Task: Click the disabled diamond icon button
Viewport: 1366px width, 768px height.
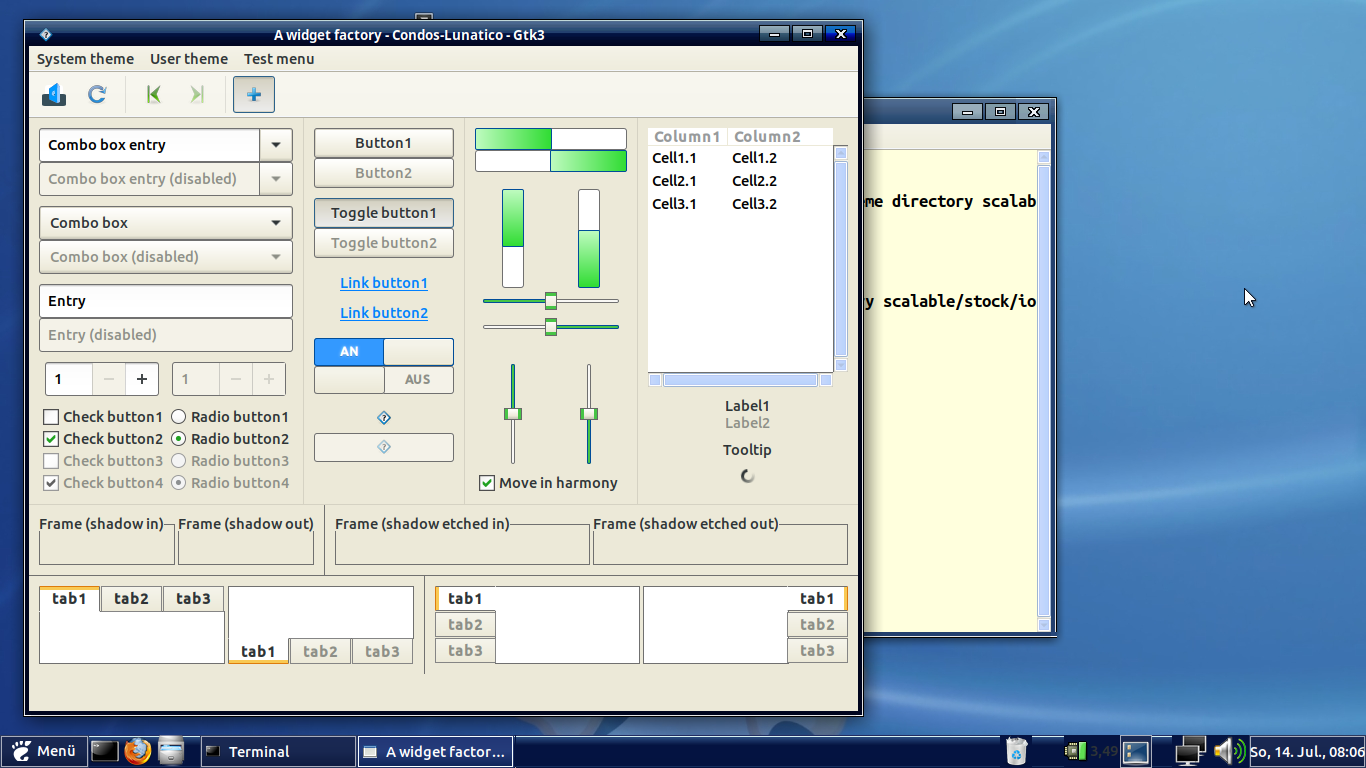Action: (384, 448)
